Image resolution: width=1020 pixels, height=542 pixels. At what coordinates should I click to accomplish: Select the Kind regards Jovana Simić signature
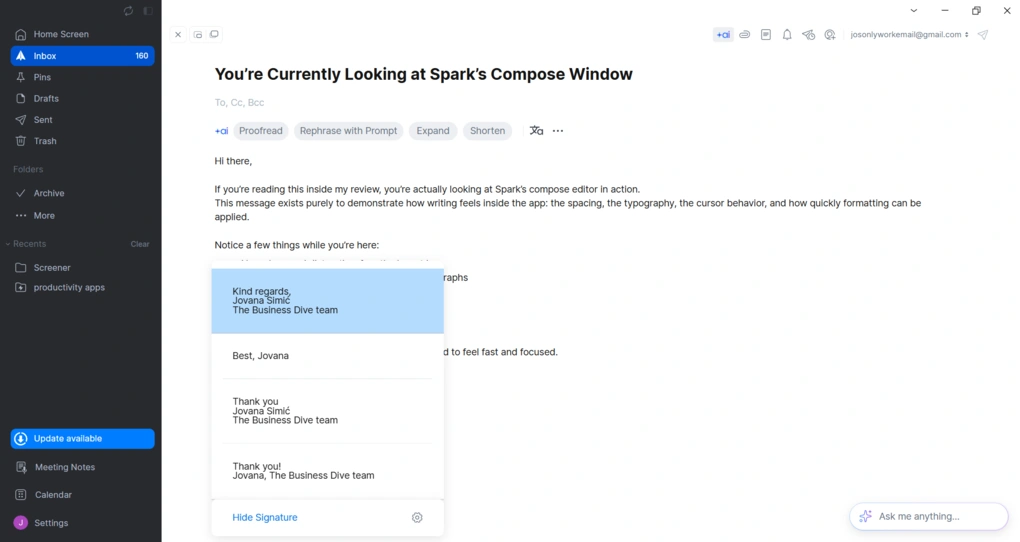click(327, 301)
